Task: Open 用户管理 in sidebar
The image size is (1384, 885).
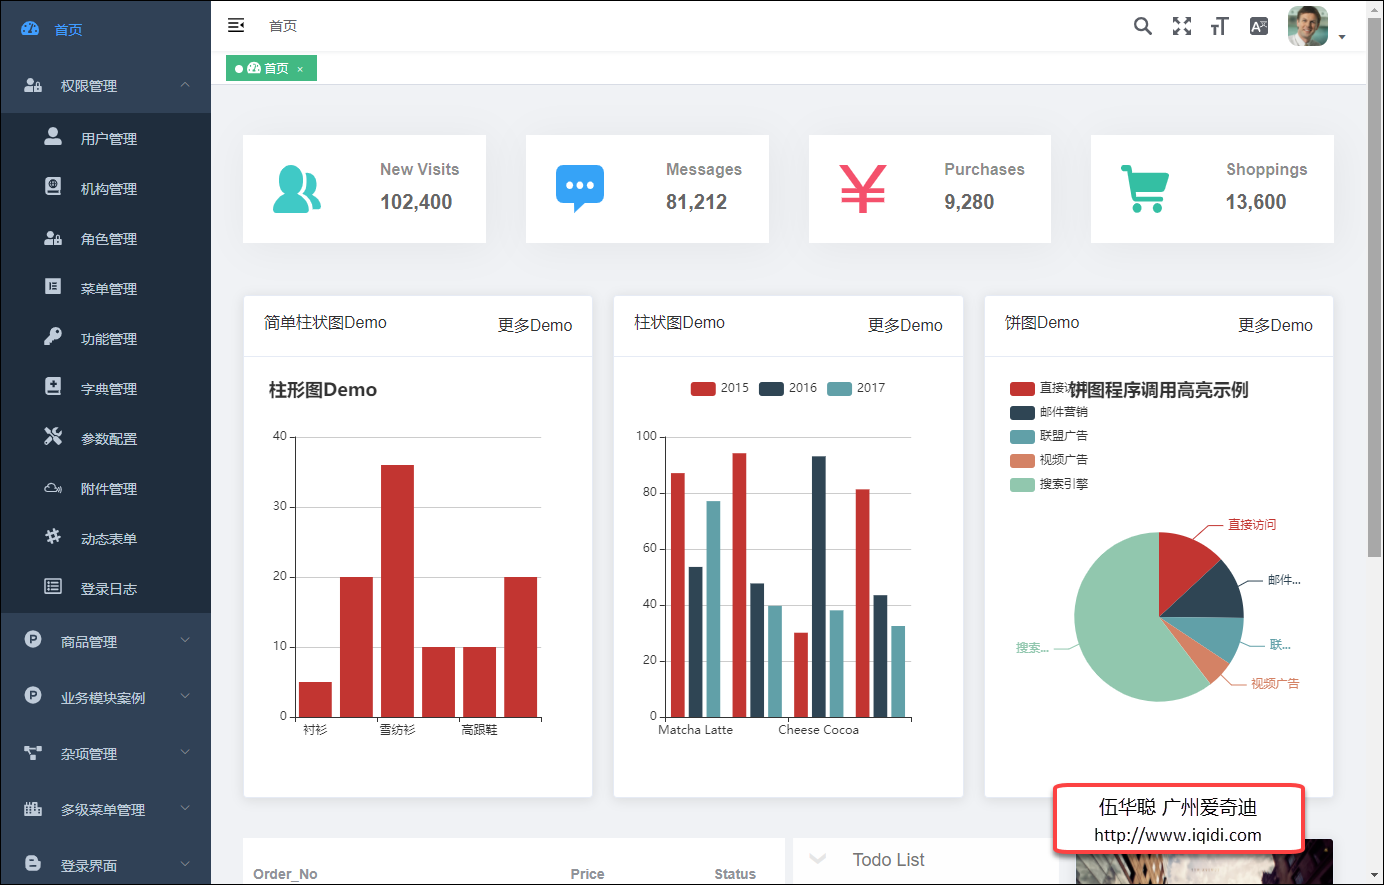Action: [108, 139]
